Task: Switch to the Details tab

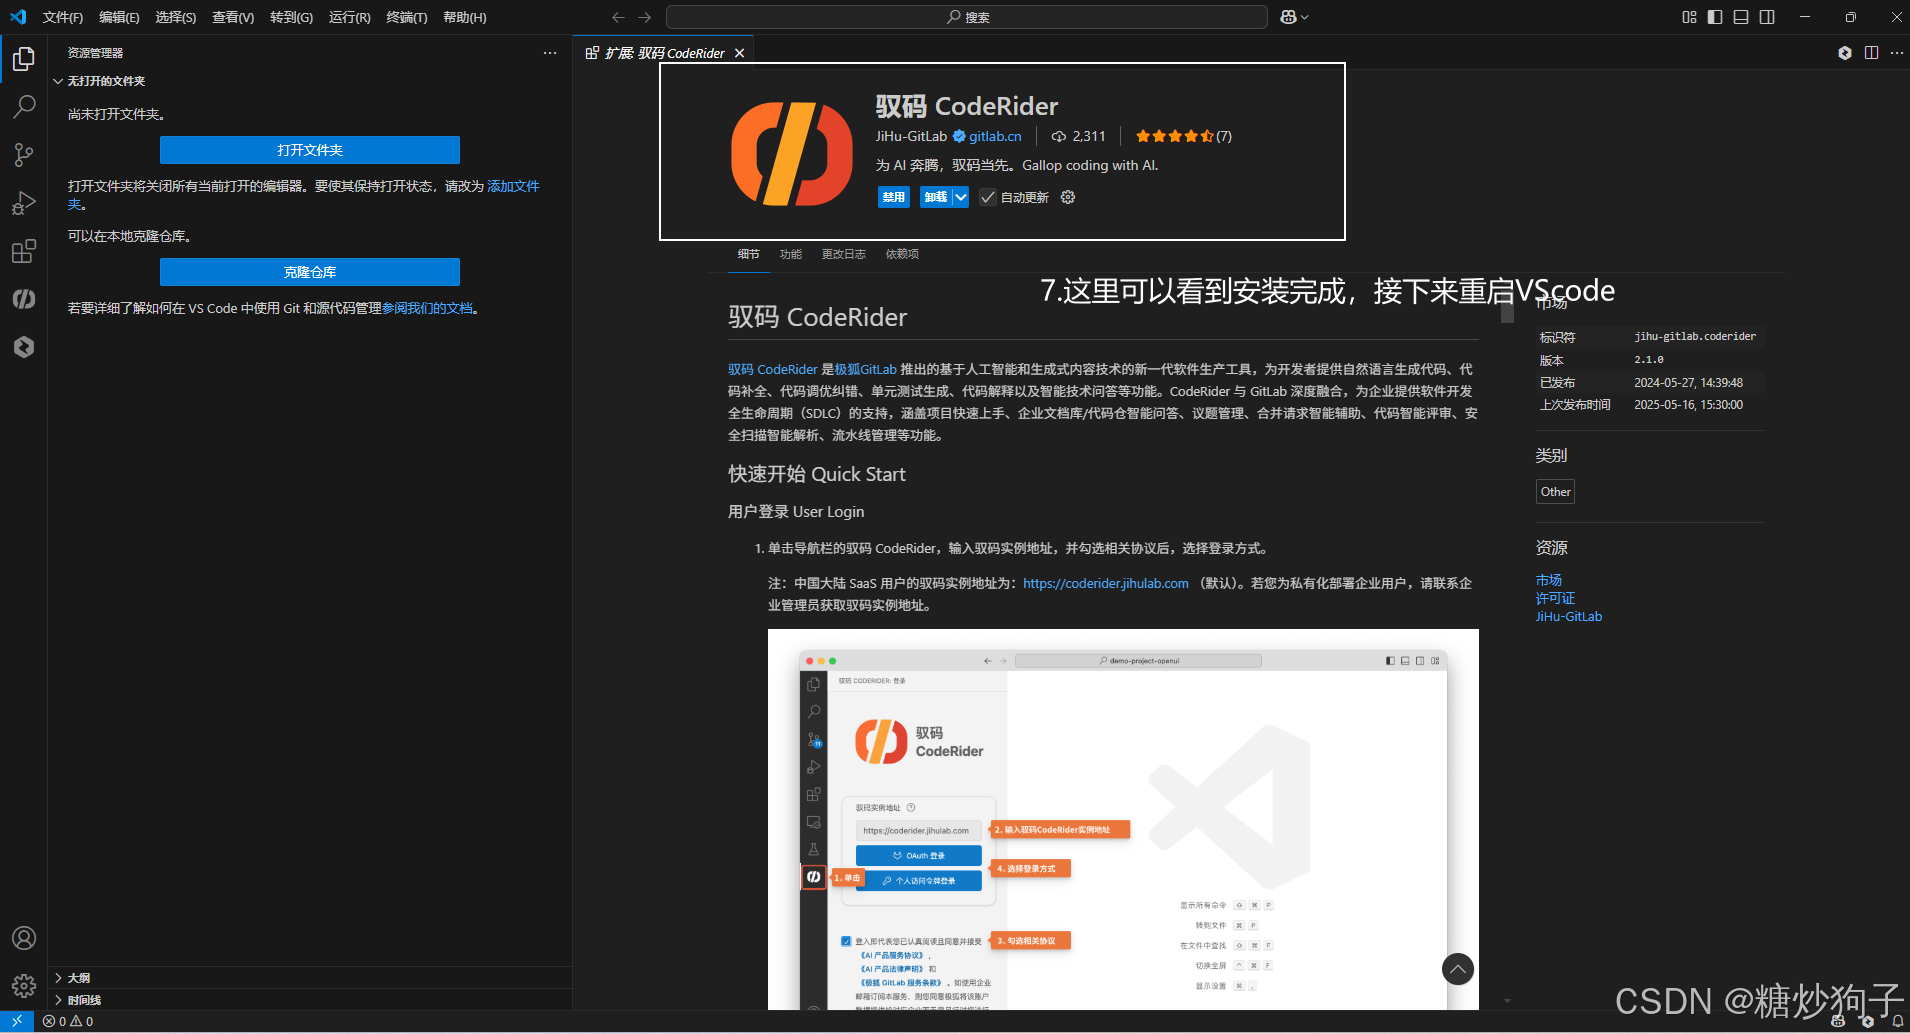Action: [748, 254]
